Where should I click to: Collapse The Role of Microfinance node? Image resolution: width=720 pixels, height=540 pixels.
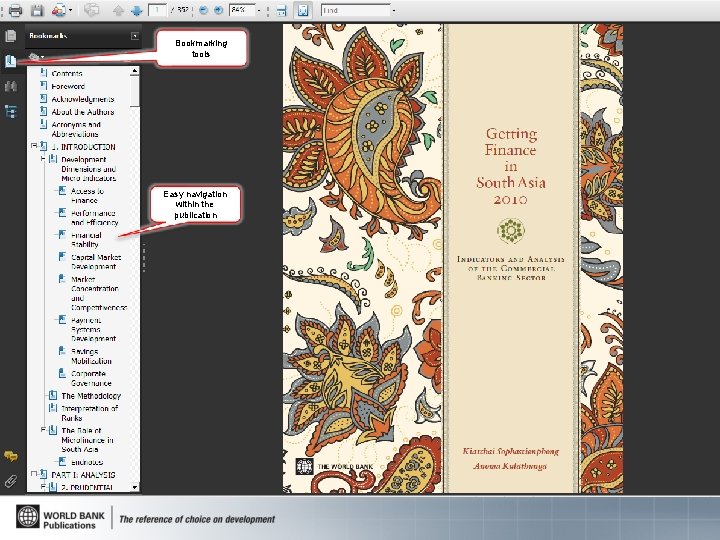43,430
